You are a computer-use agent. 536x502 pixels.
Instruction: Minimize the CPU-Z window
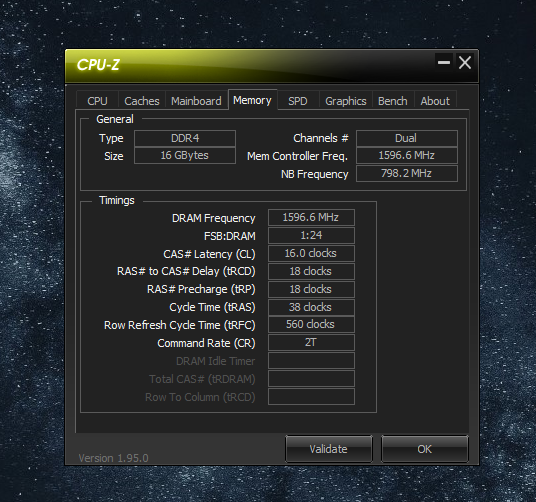click(x=444, y=63)
